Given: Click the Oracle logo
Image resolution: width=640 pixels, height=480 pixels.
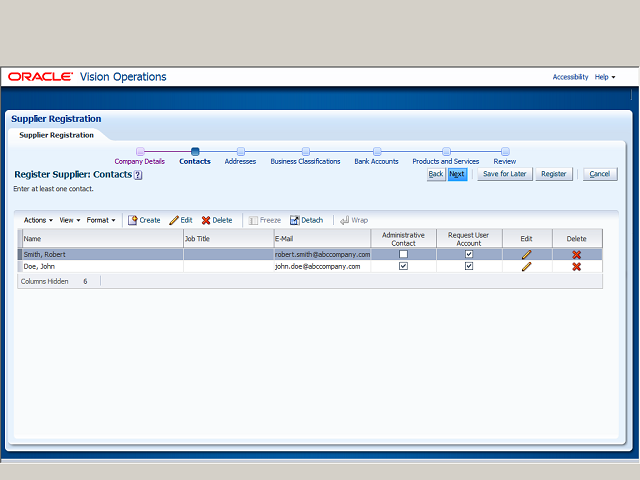Looking at the screenshot, I should pyautogui.click(x=40, y=77).
